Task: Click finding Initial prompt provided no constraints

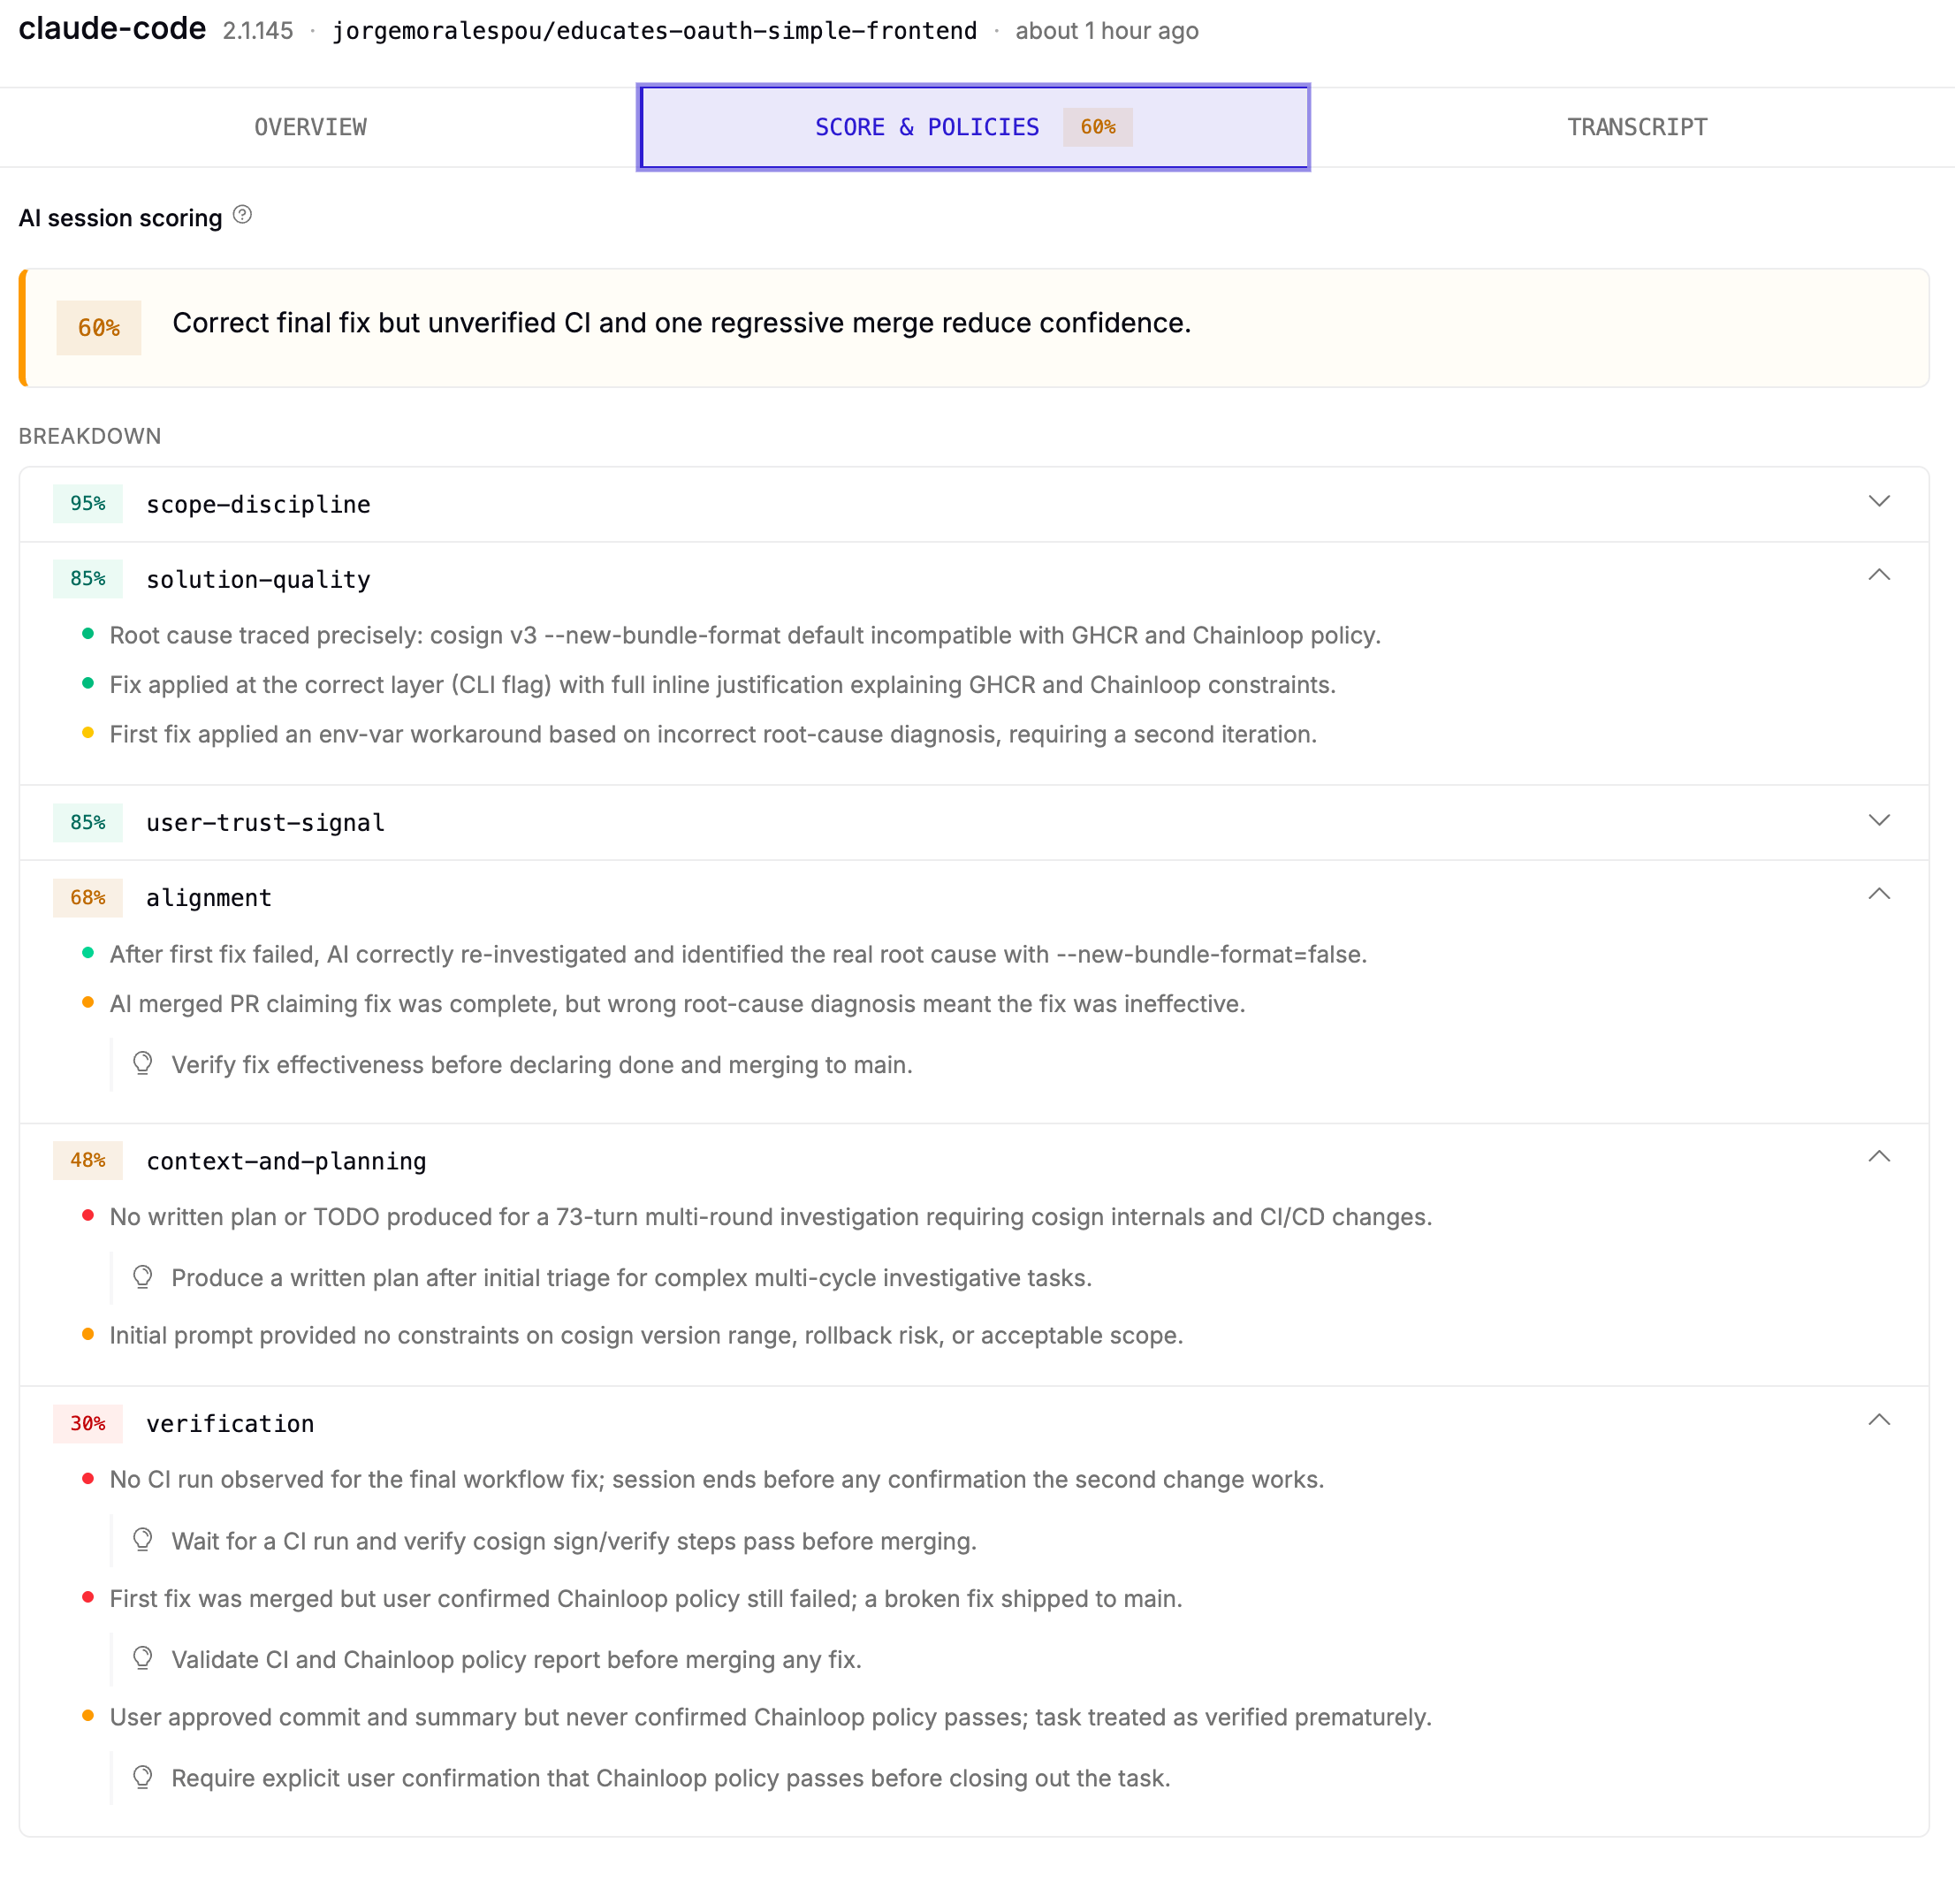Action: coord(646,1335)
